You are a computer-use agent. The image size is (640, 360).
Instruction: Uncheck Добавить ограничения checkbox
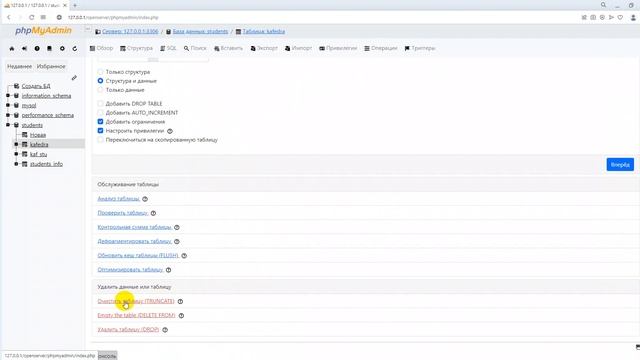(100, 122)
